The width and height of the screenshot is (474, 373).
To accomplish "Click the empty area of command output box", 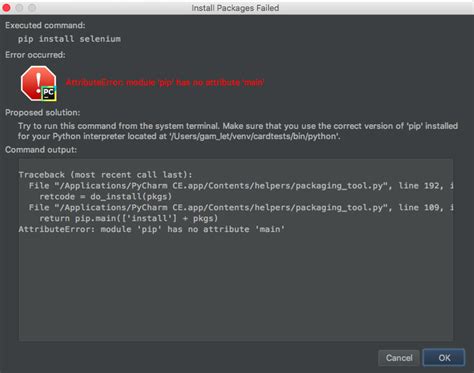I will coord(236,287).
